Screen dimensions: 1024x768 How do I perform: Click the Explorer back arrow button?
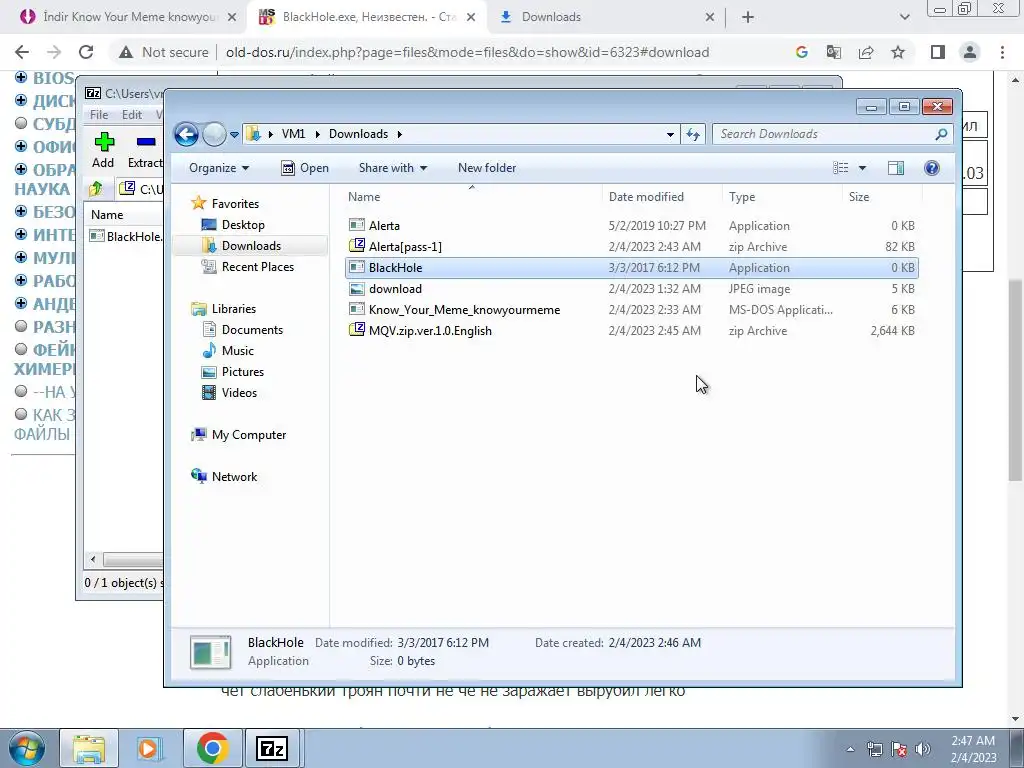tap(186, 135)
